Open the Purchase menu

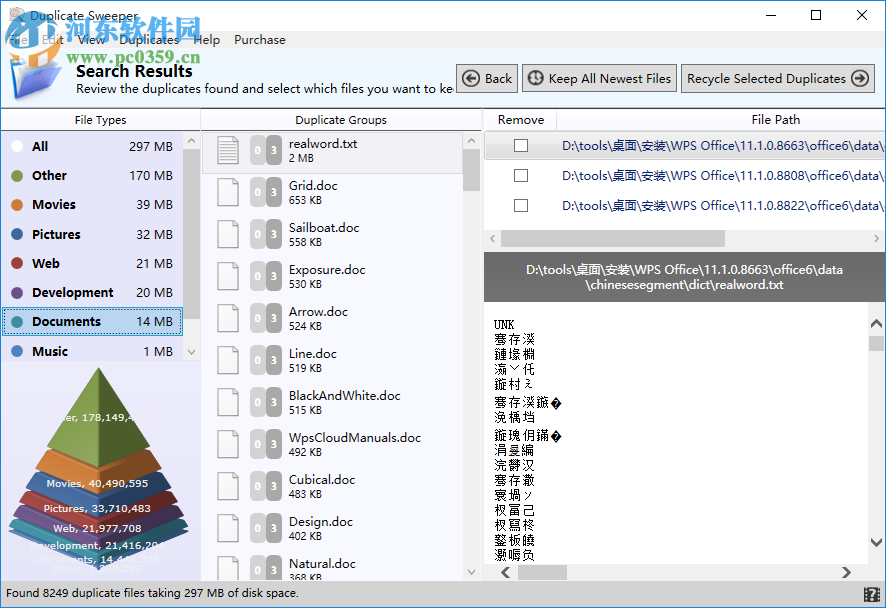pos(259,40)
